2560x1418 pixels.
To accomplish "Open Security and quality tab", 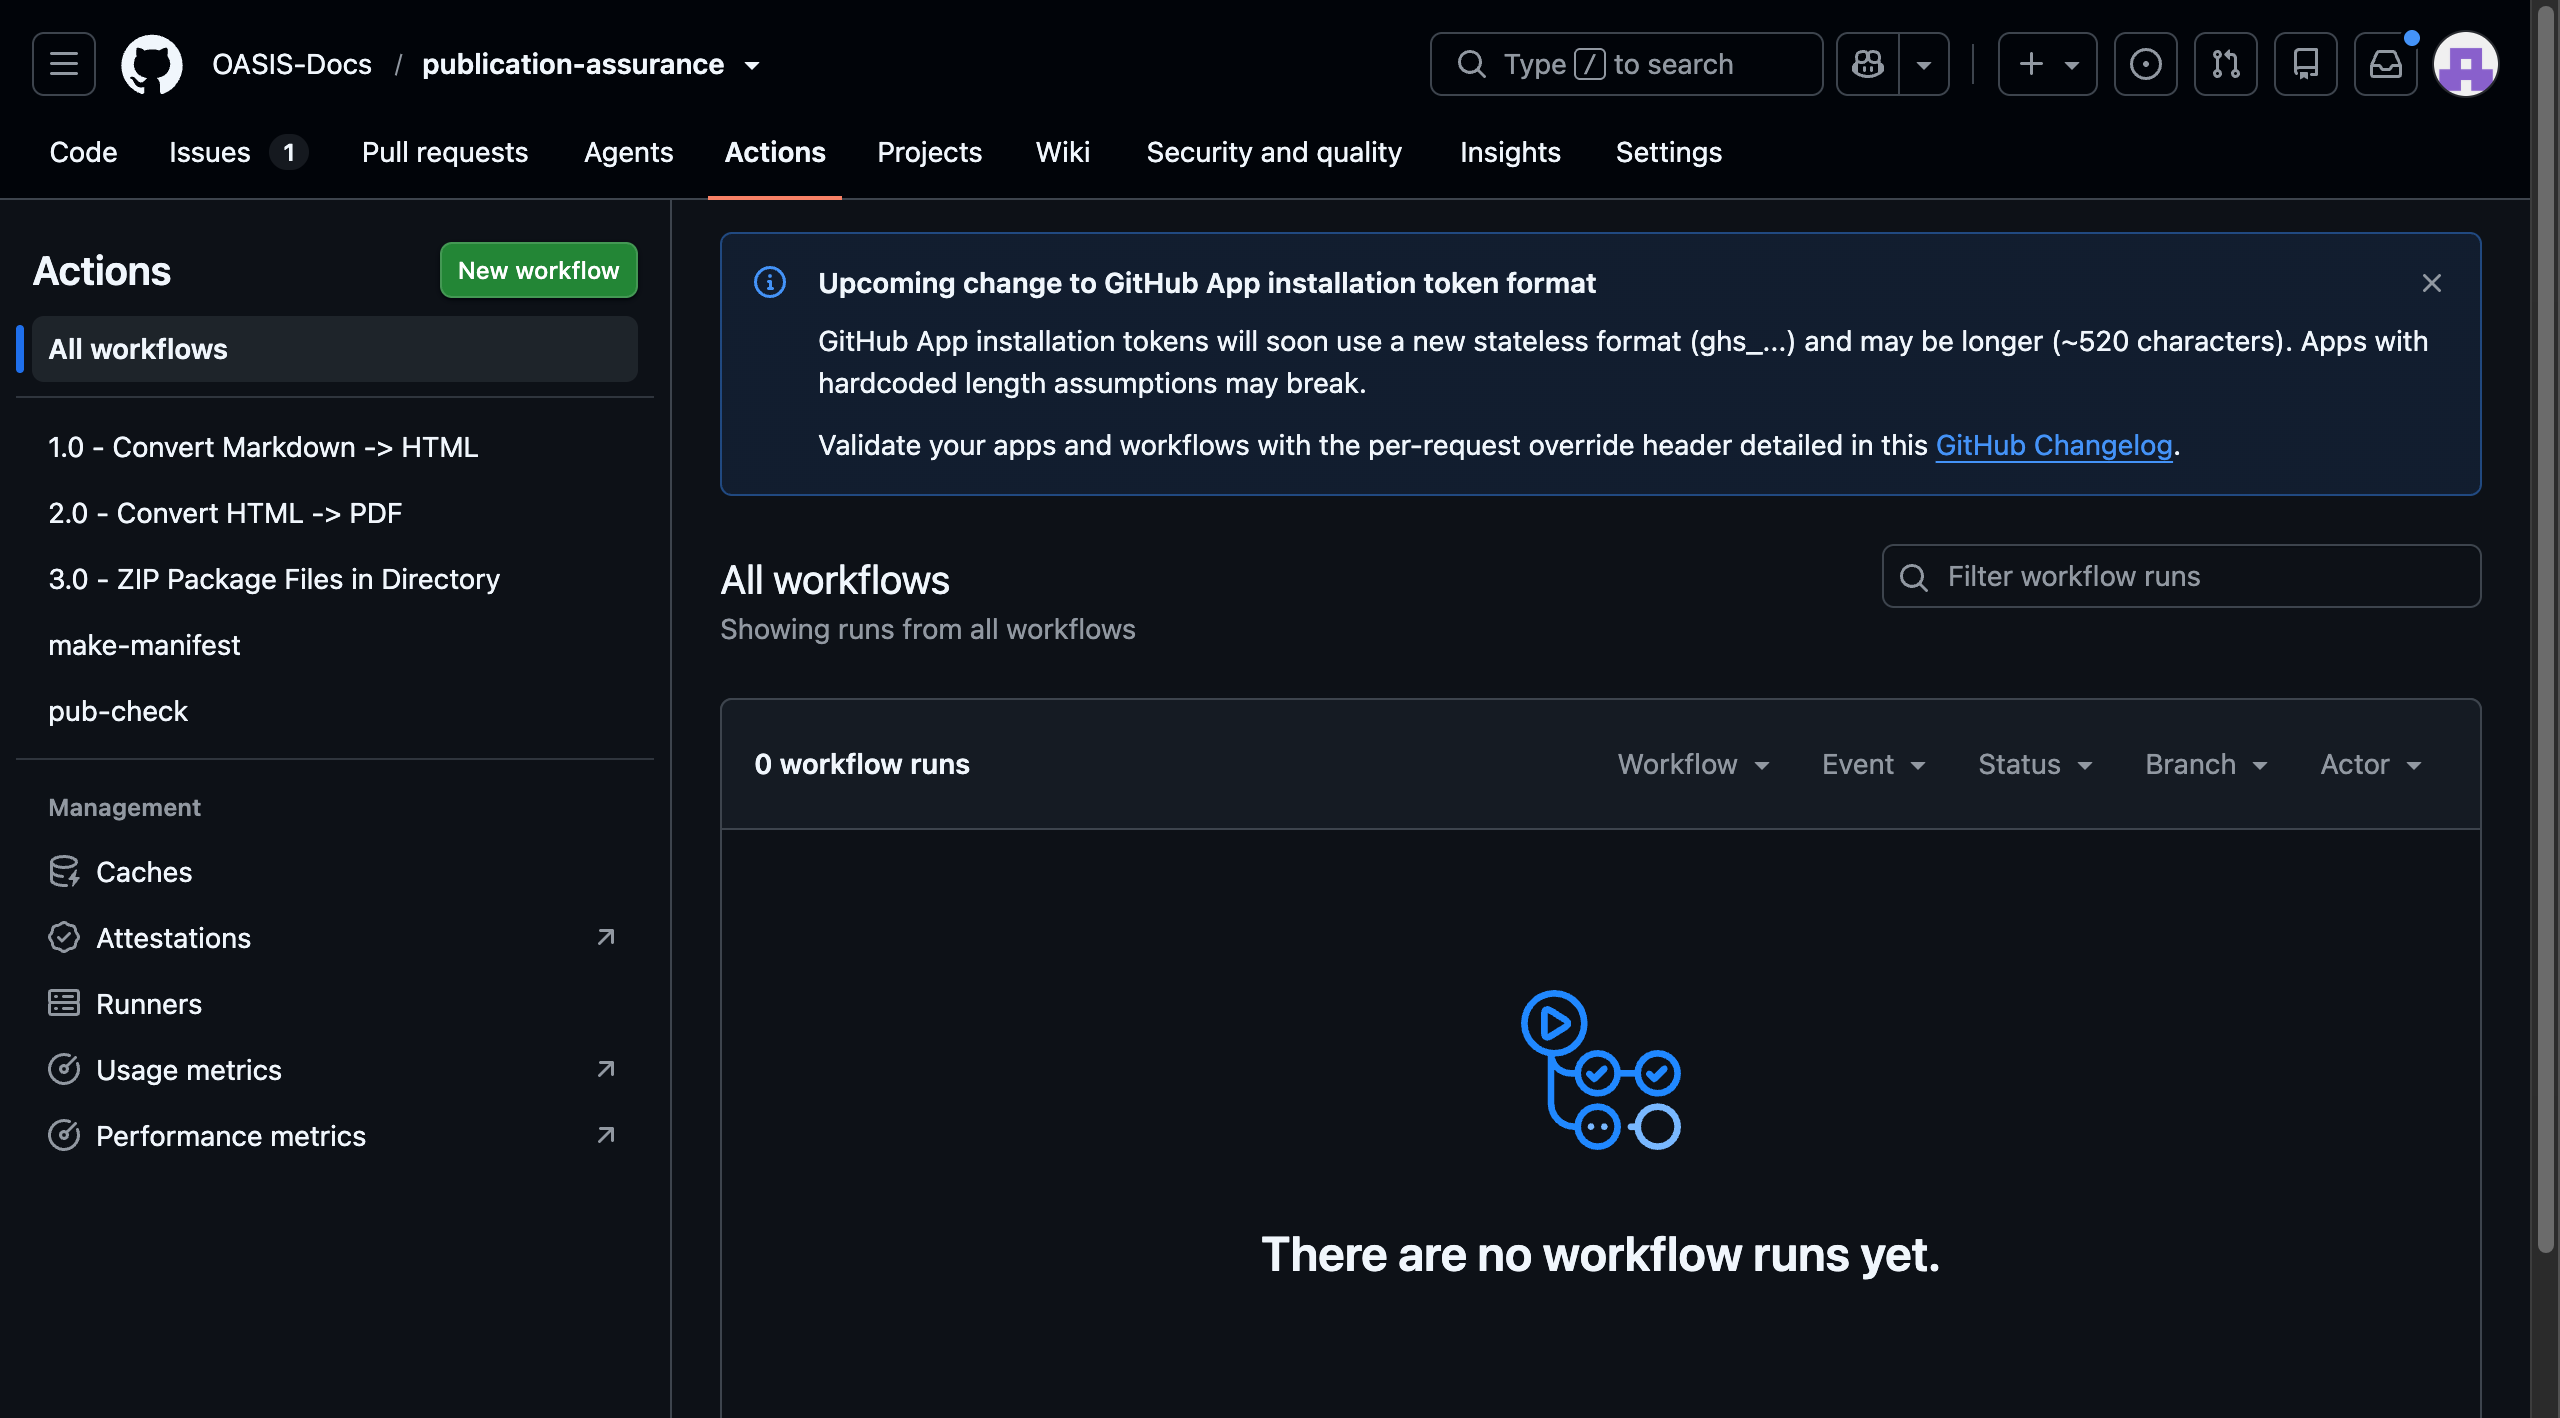I will [1274, 152].
